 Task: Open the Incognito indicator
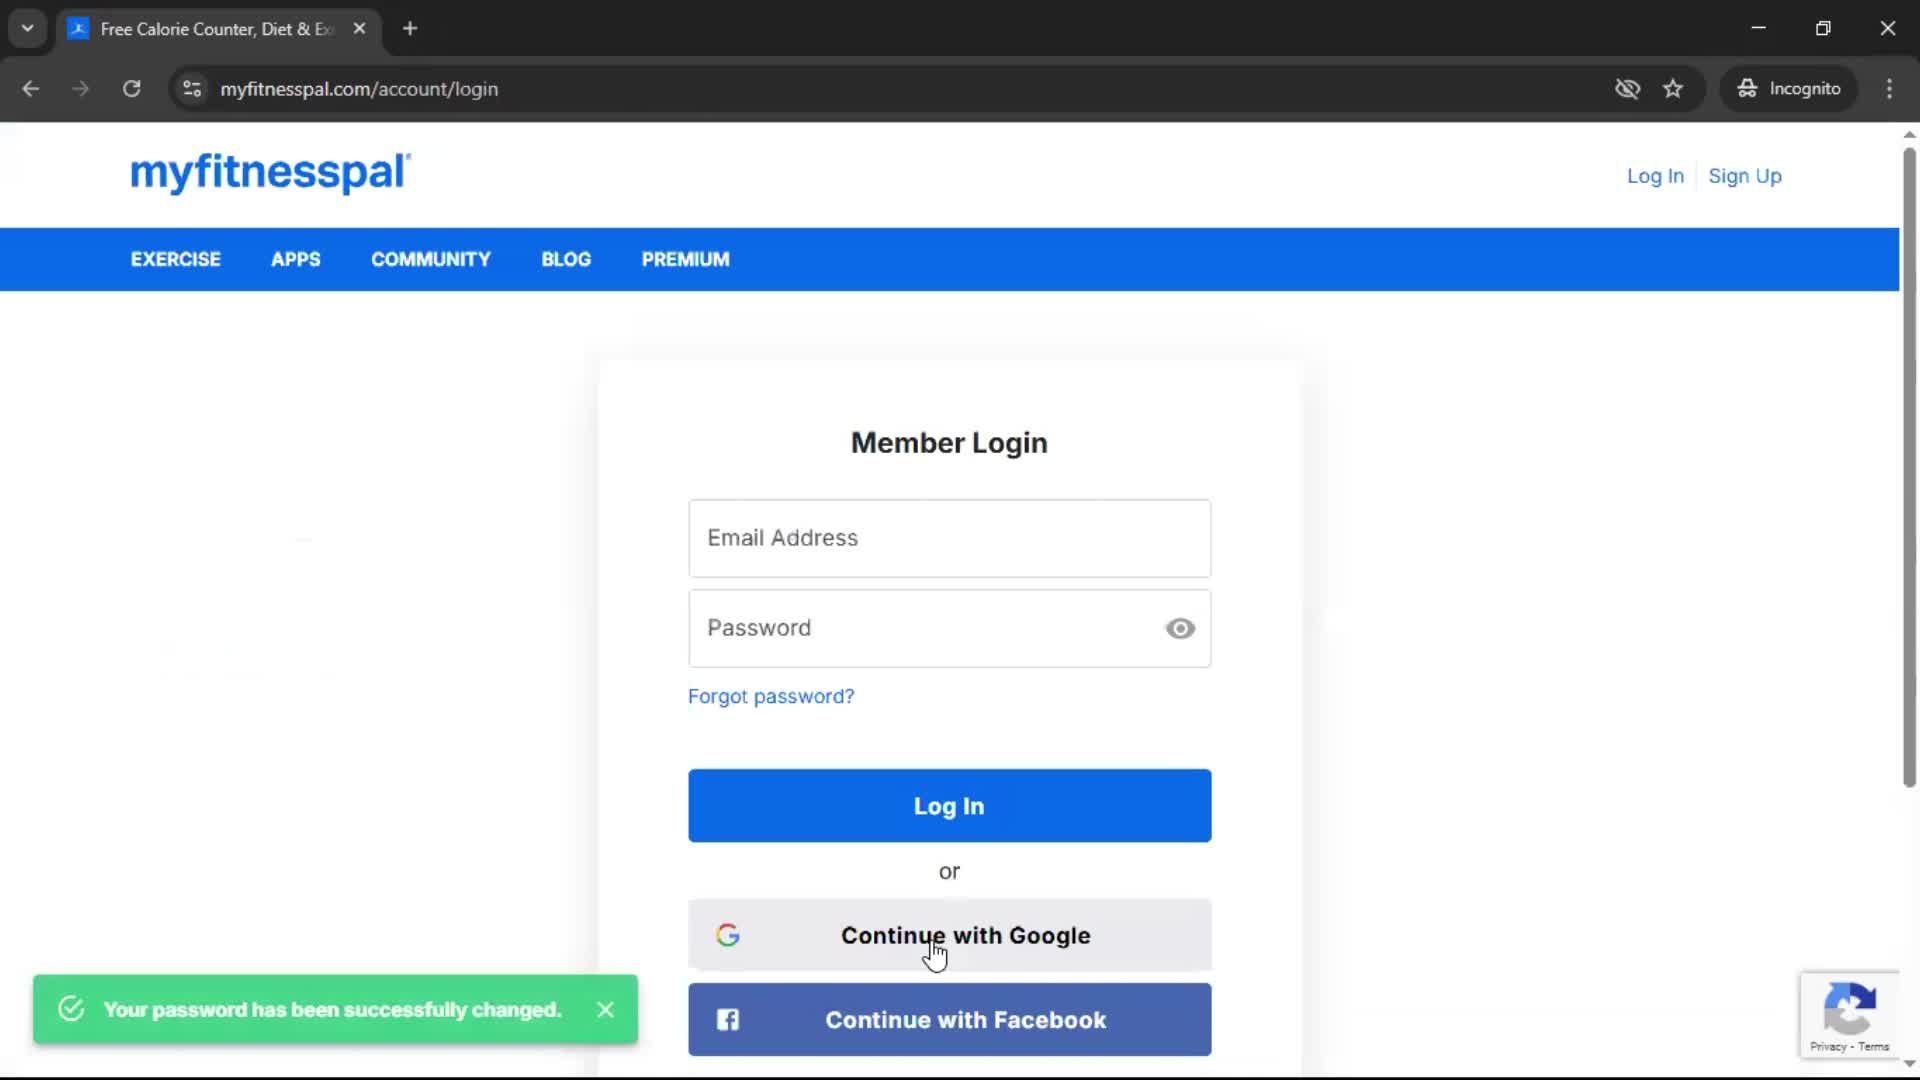click(x=1789, y=89)
